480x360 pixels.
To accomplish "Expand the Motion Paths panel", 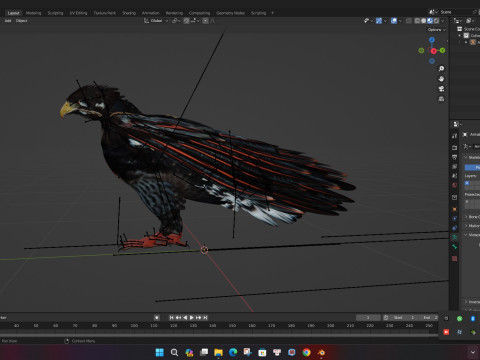I will pyautogui.click(x=472, y=226).
